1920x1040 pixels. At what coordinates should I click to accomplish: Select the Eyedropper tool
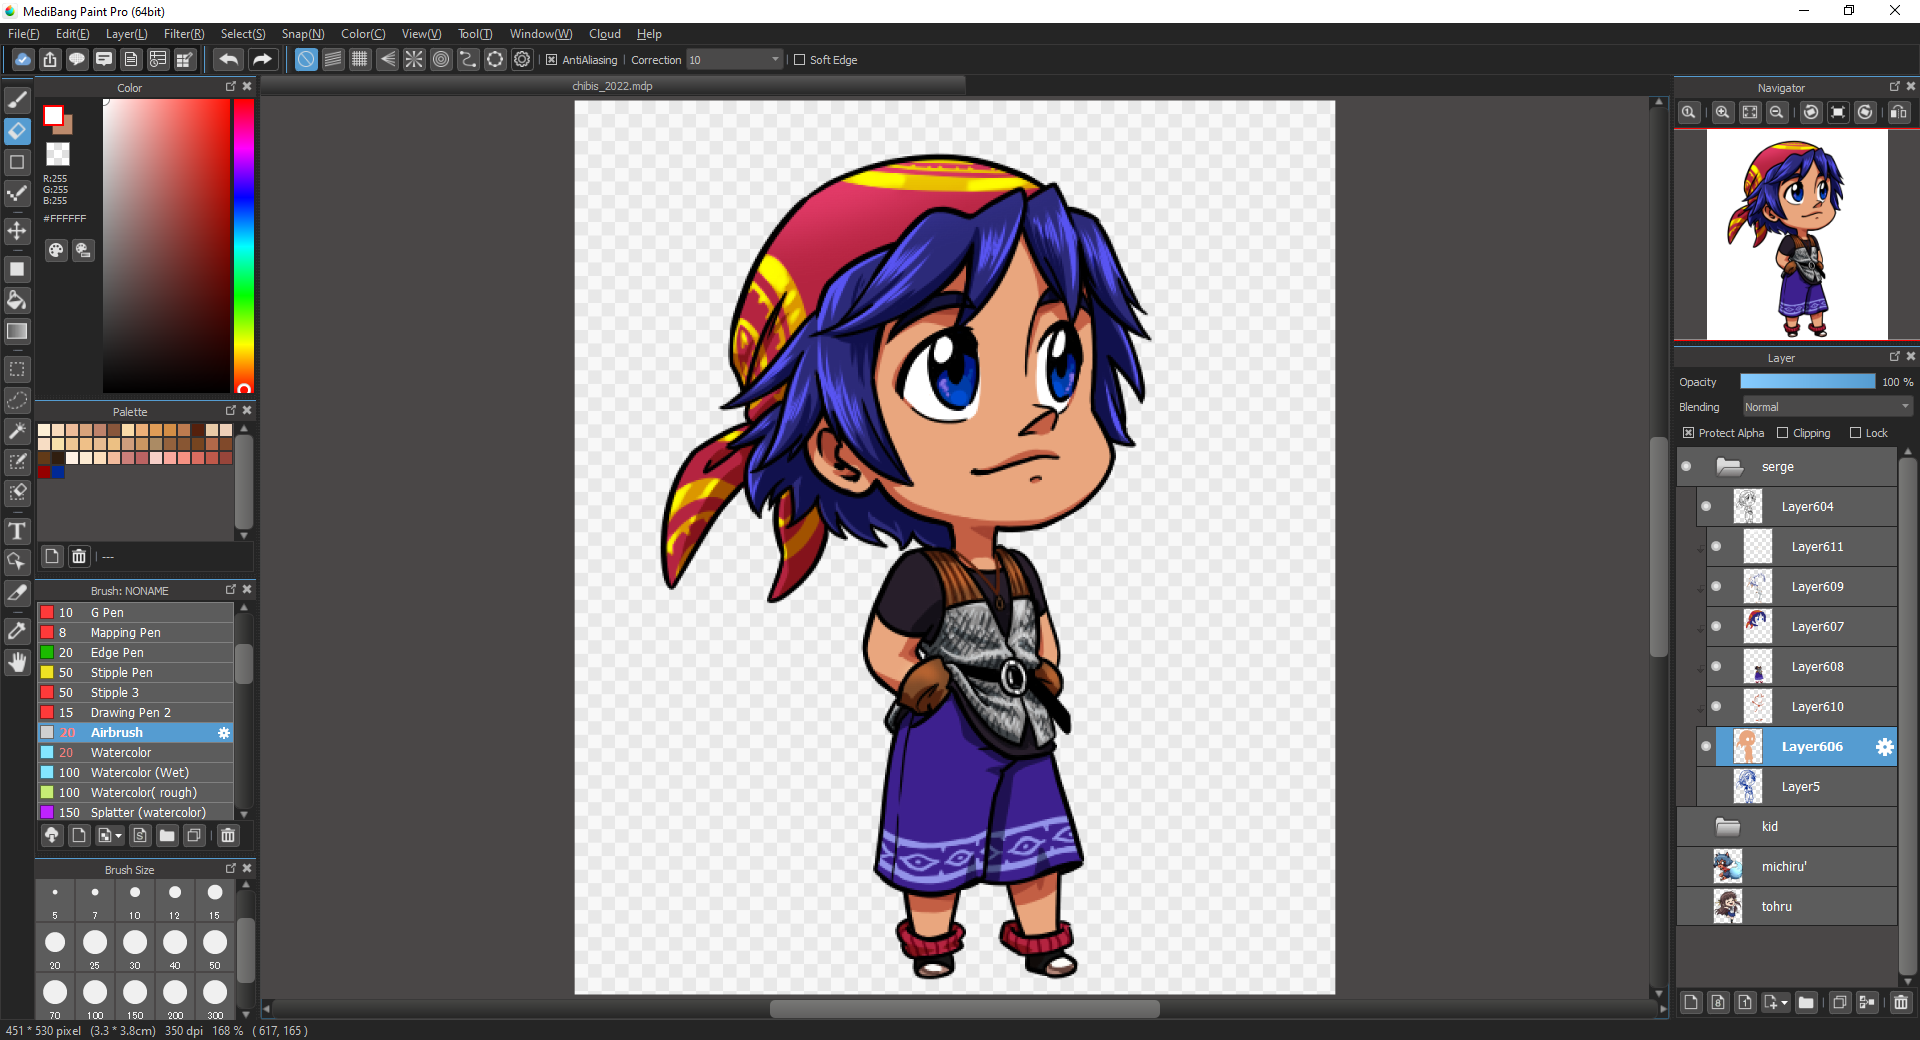[x=17, y=631]
